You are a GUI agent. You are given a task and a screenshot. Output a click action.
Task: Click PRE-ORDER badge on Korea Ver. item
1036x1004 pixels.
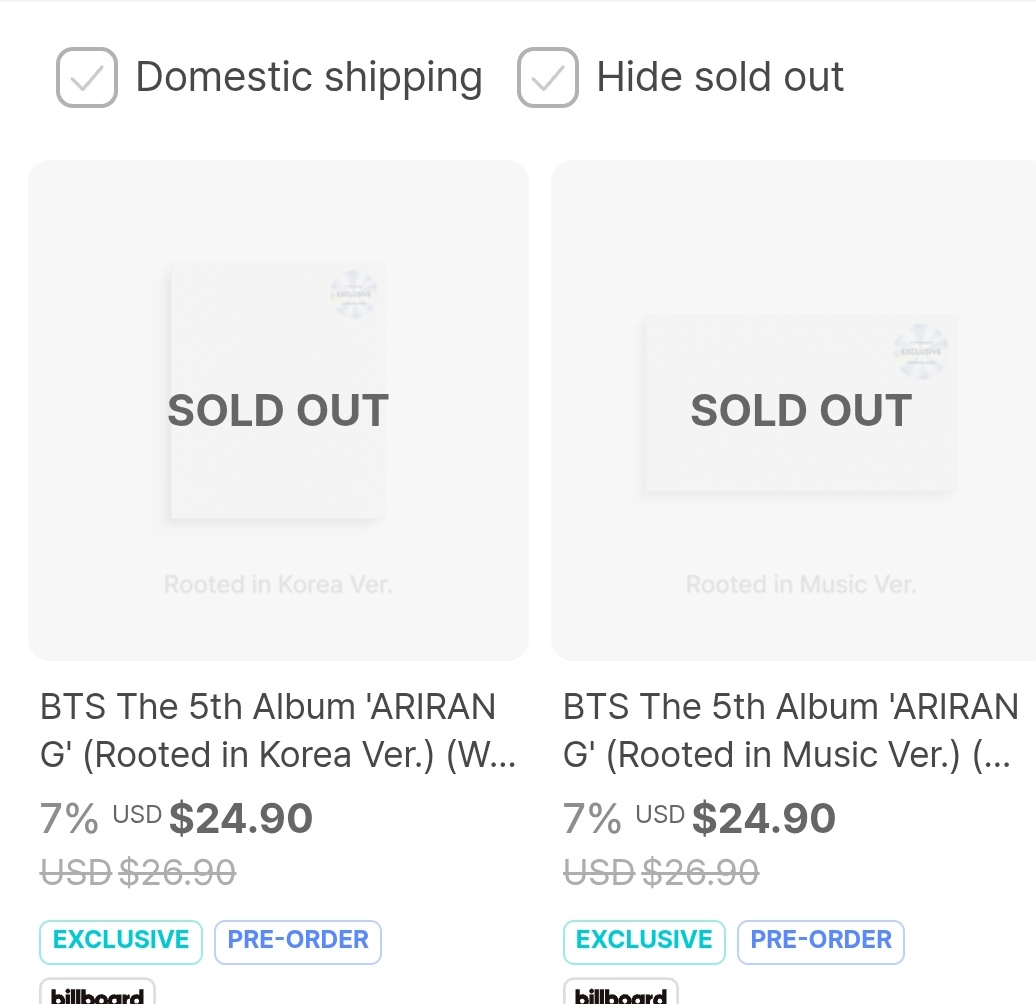tap(298, 942)
